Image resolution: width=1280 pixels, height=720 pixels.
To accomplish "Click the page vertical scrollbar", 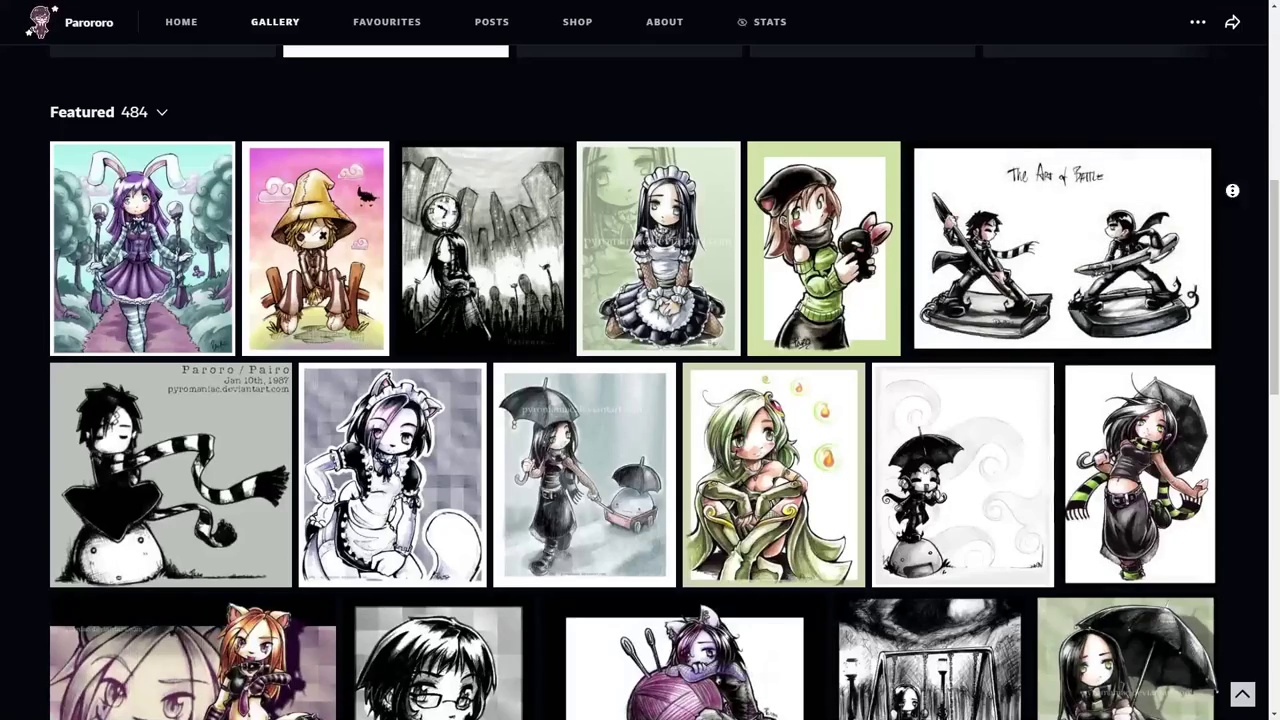I will (x=1274, y=290).
